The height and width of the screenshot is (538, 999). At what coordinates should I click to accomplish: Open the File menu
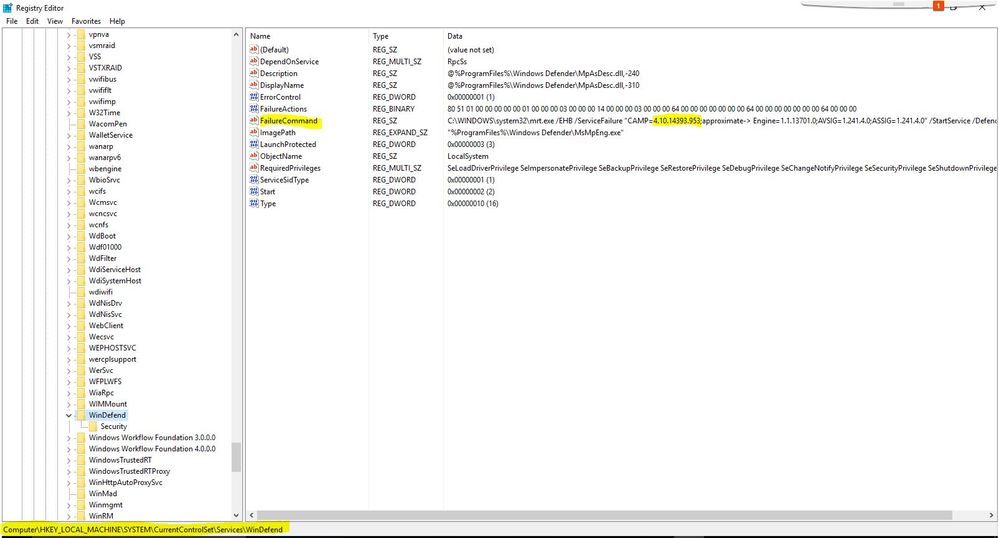pyautogui.click(x=11, y=21)
